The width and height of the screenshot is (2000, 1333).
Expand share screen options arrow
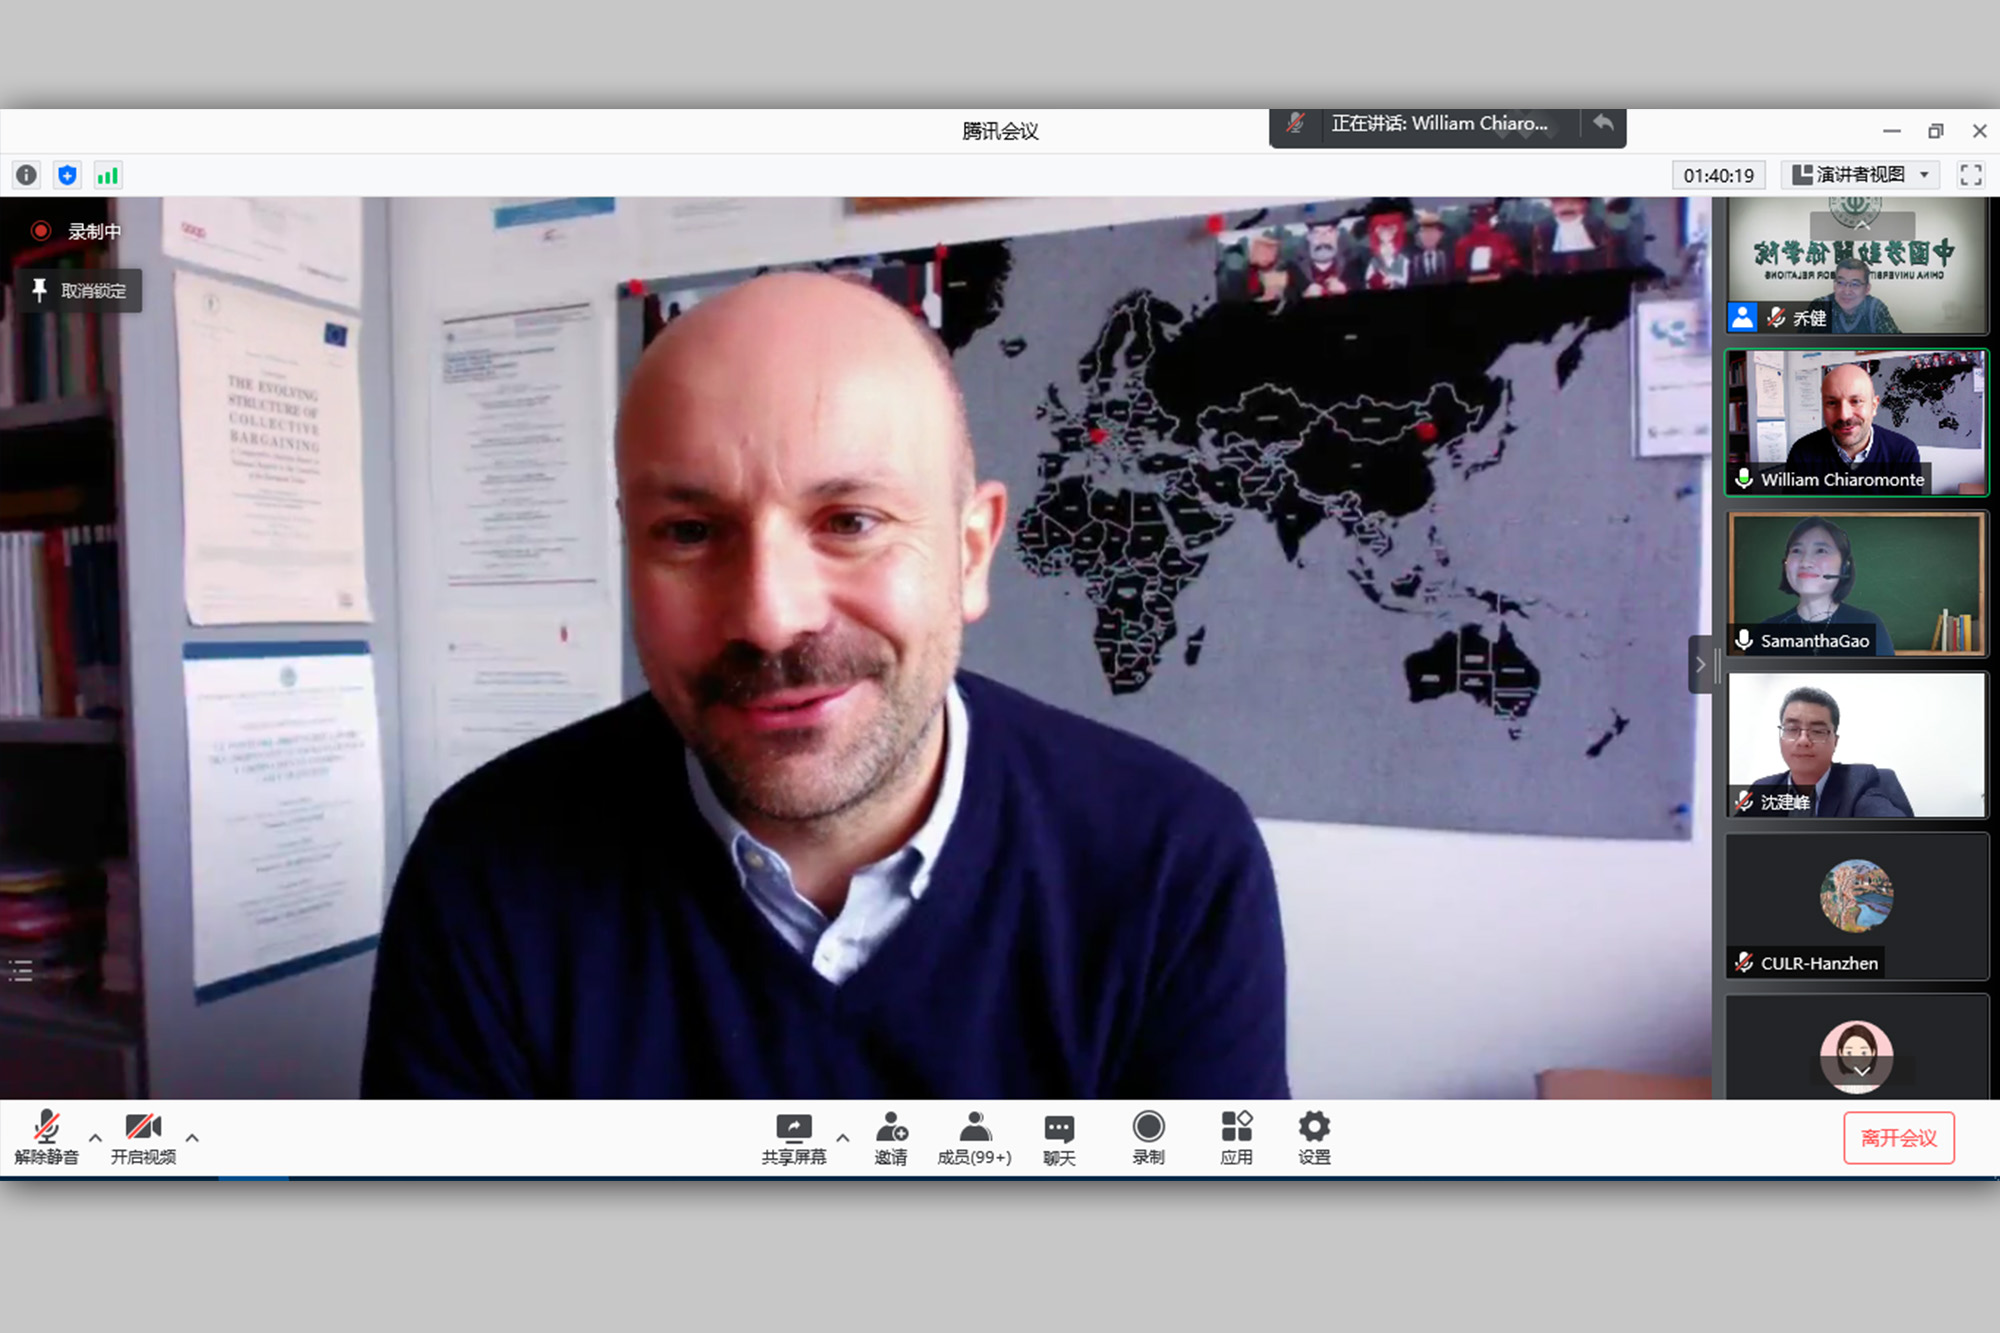[x=843, y=1138]
